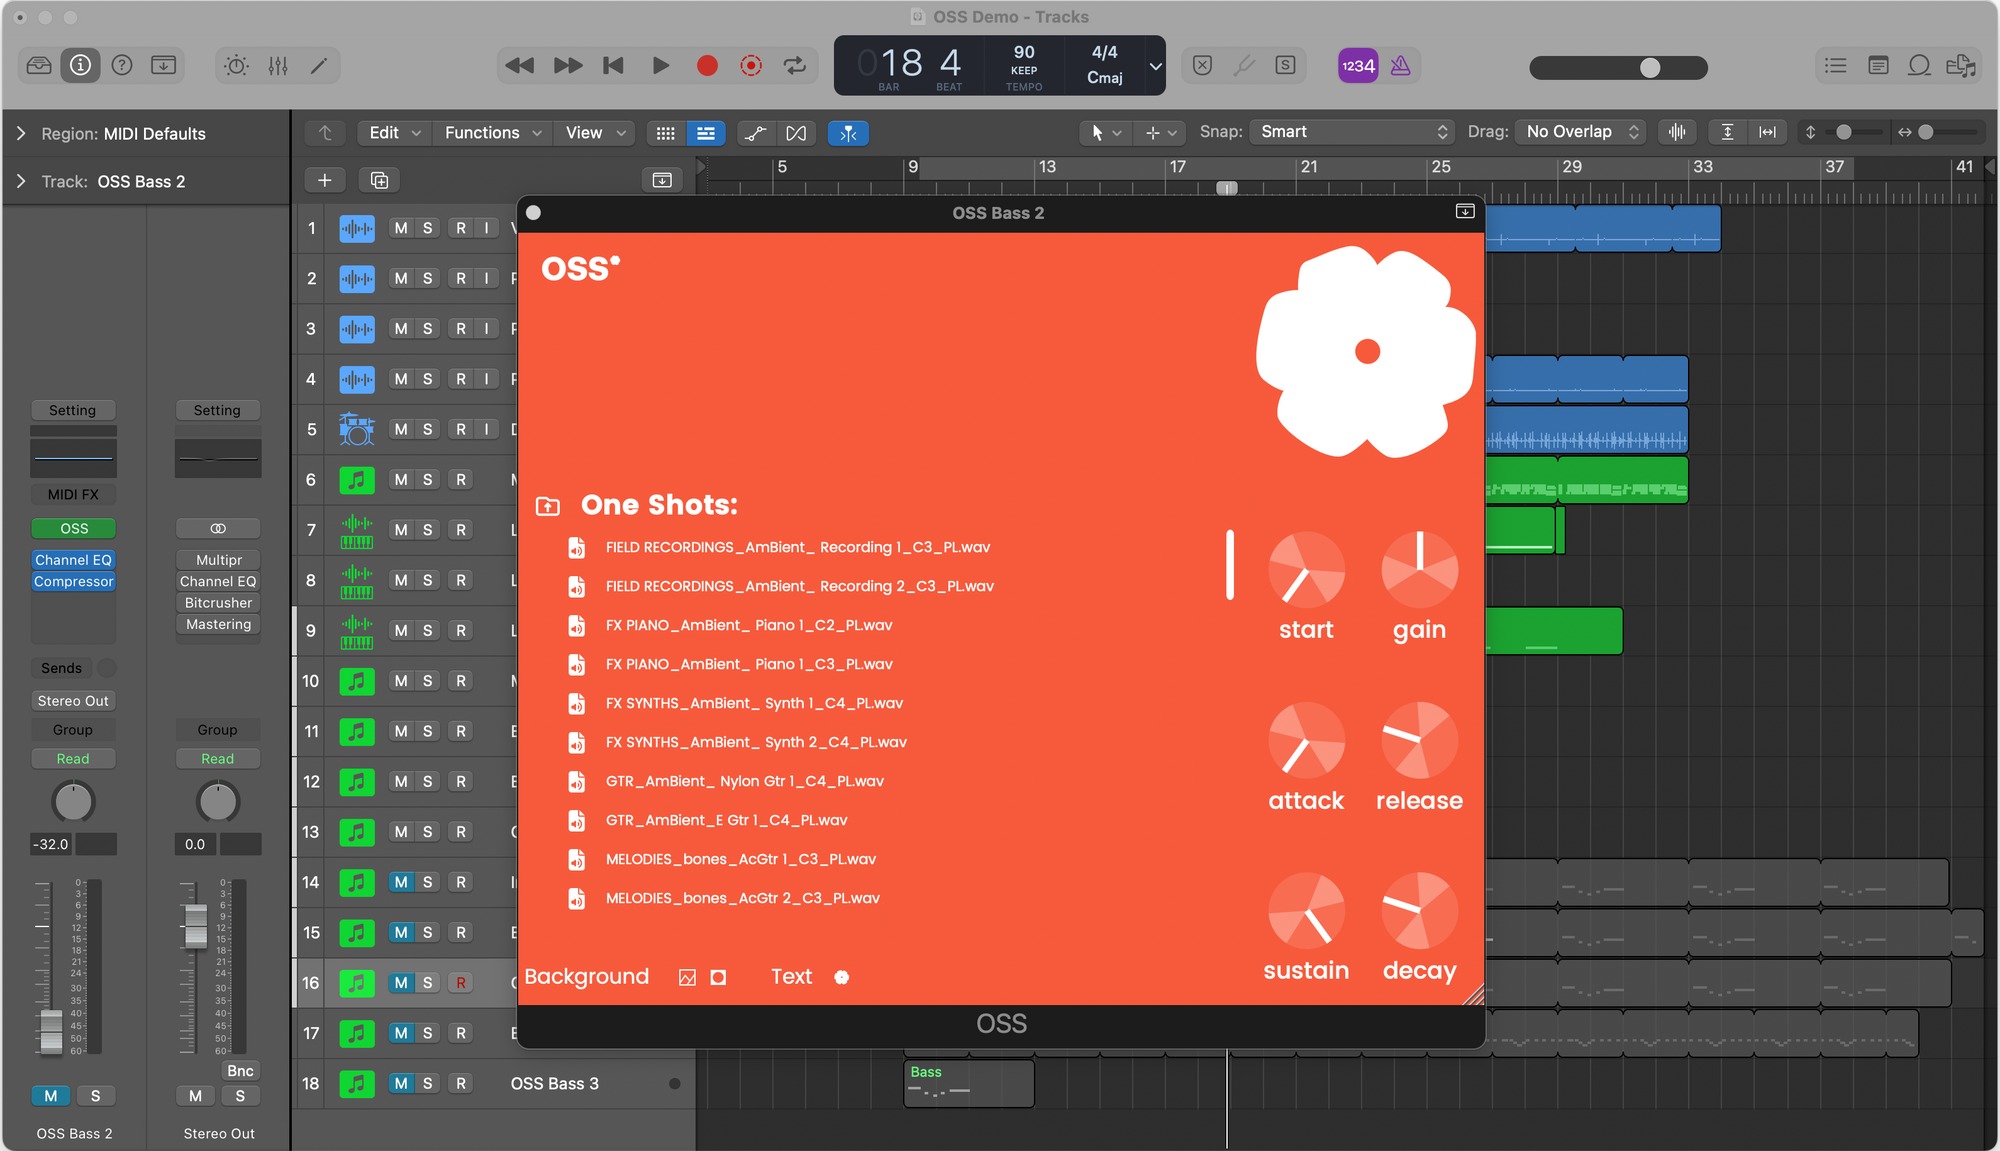Open the display mode dropdown arrow in LCD
Screen dimensions: 2000x1151
(1155, 66)
